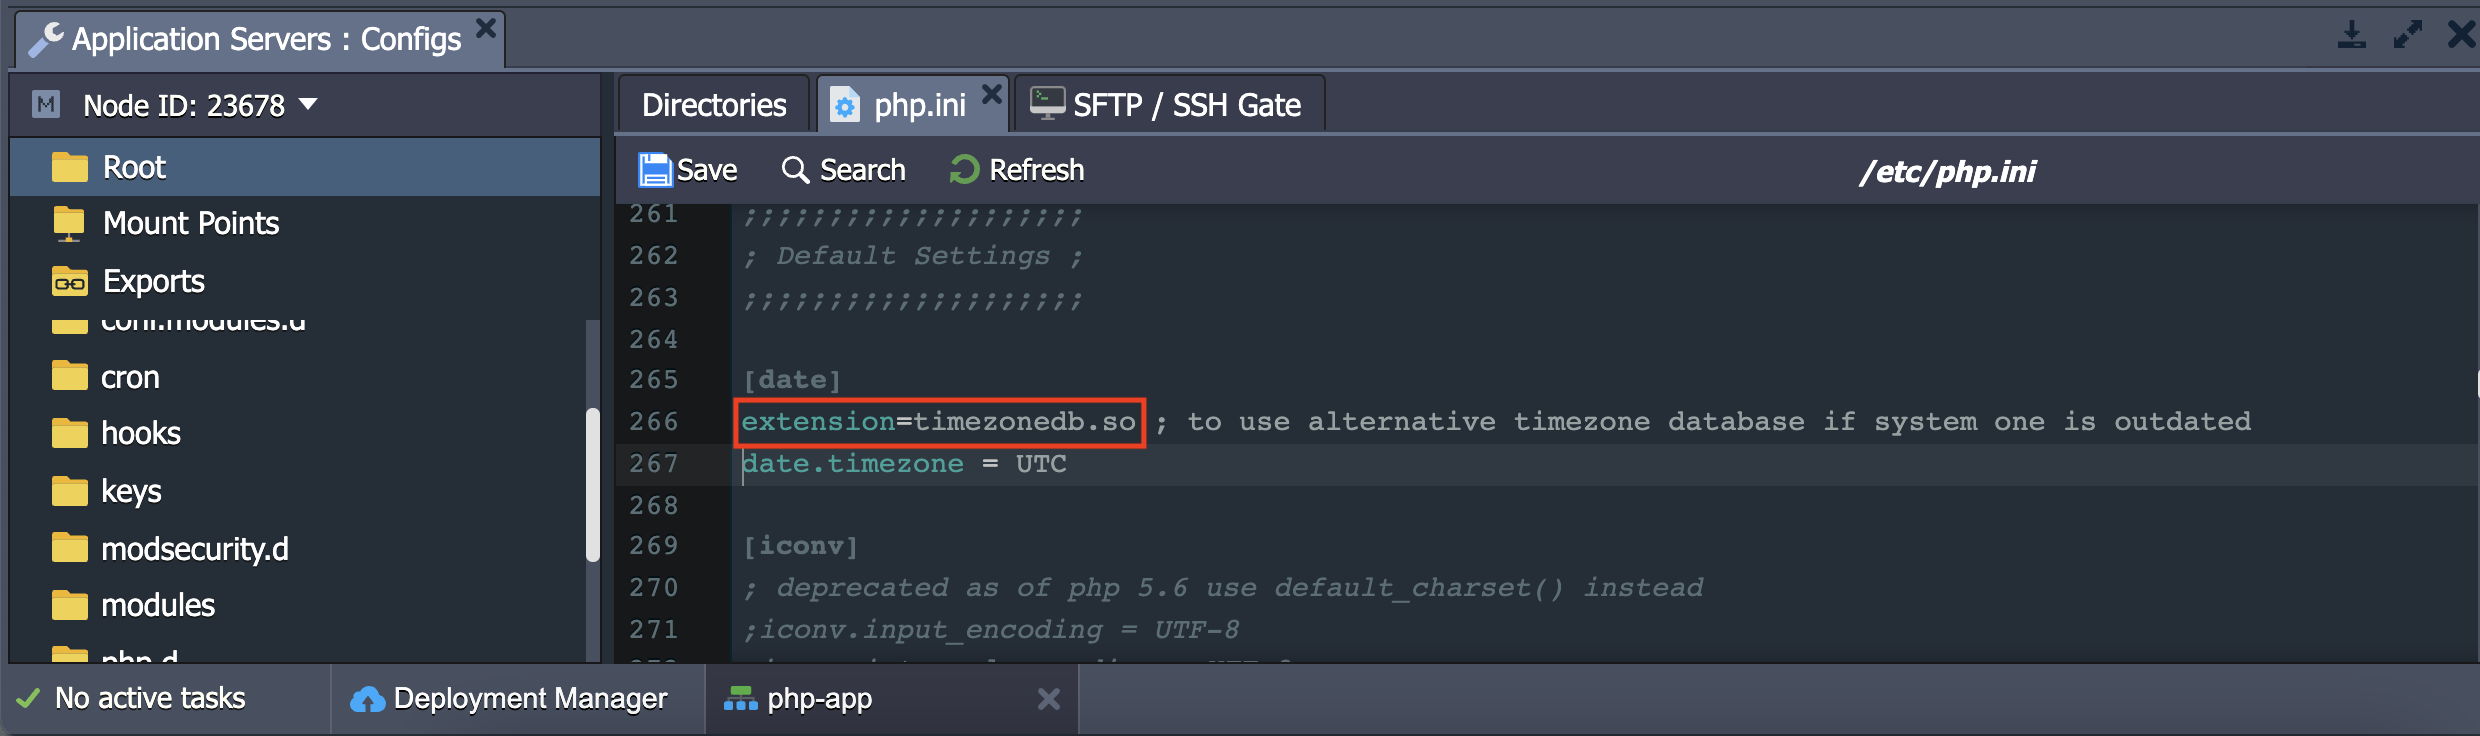
Task: Close the php-app bottom tab
Action: [1048, 699]
